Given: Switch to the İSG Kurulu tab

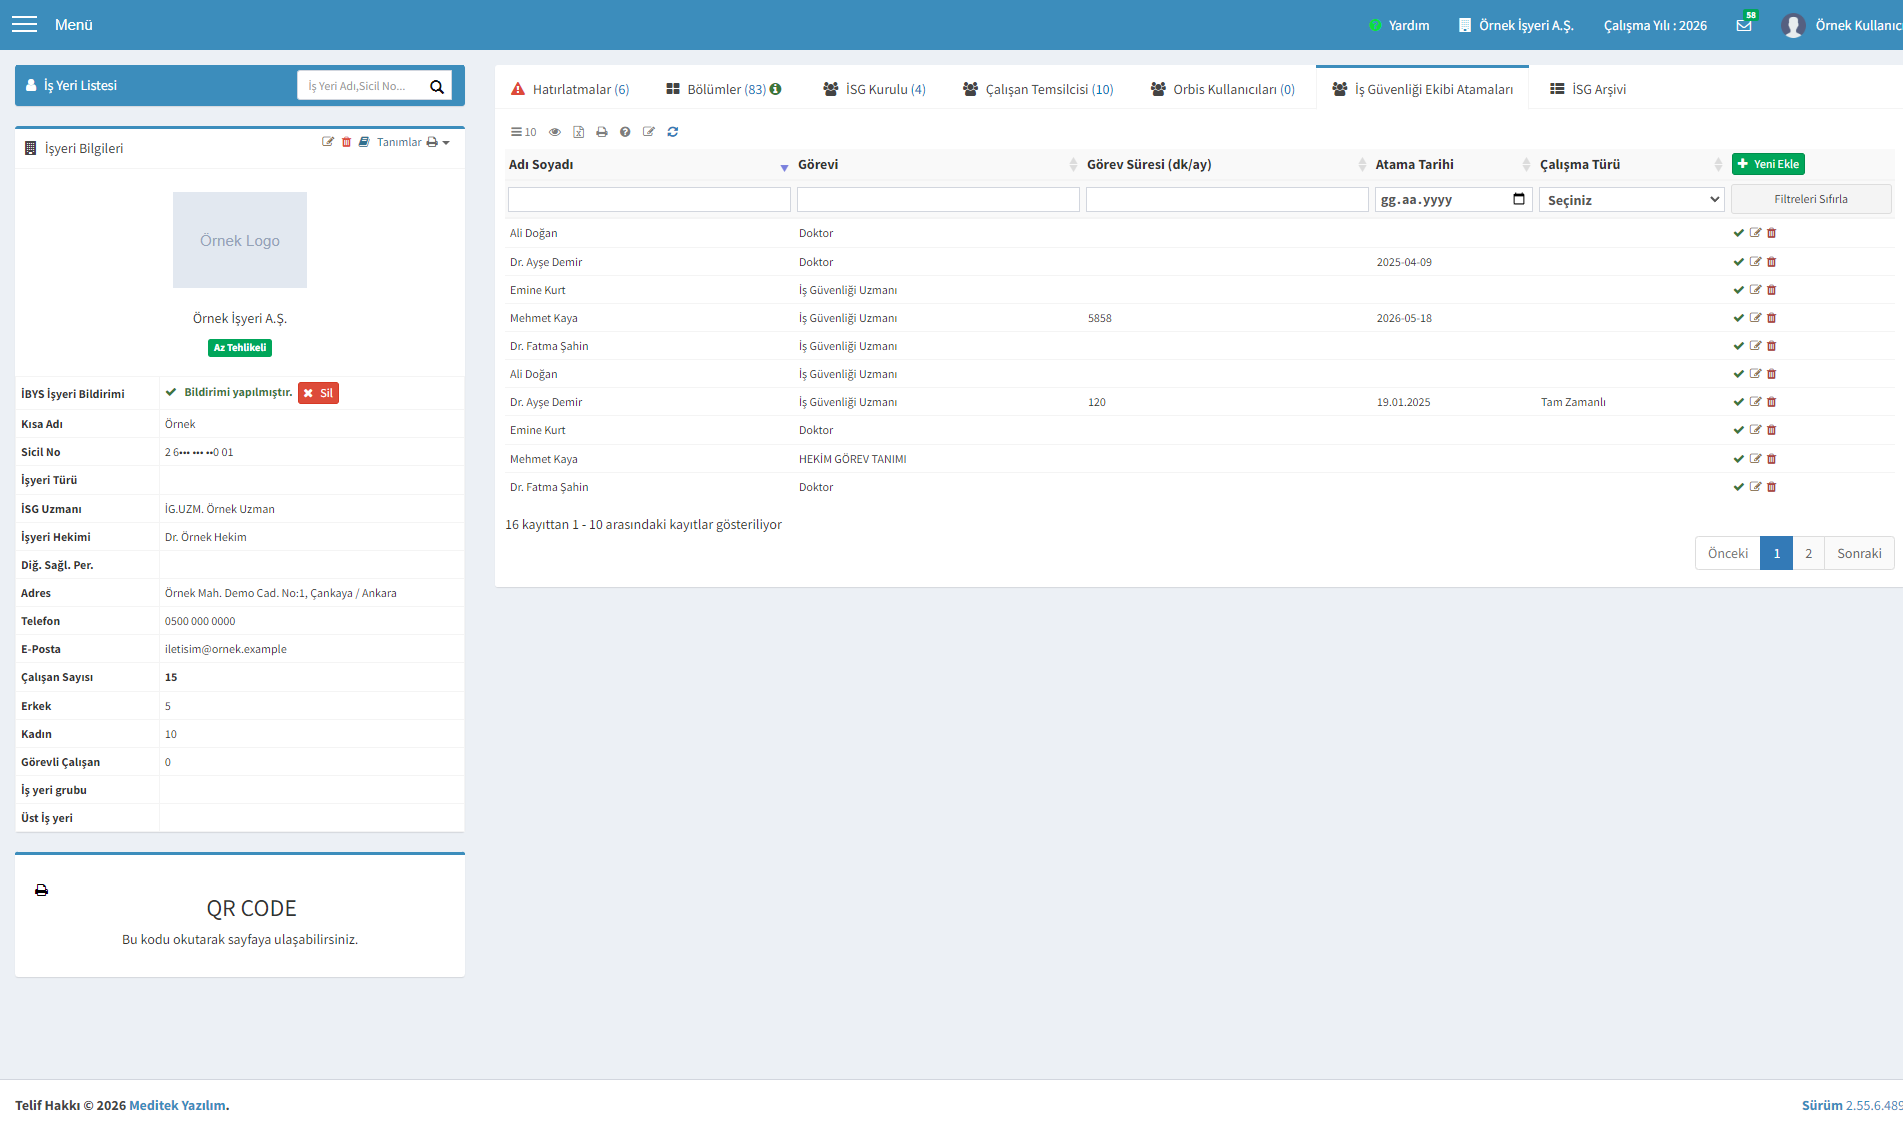Looking at the screenshot, I should coord(874,89).
